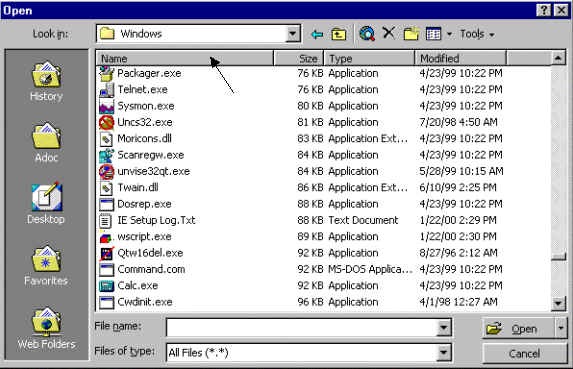Click the Delete X icon
Image resolution: width=573 pixels, height=369 pixels.
(x=388, y=33)
